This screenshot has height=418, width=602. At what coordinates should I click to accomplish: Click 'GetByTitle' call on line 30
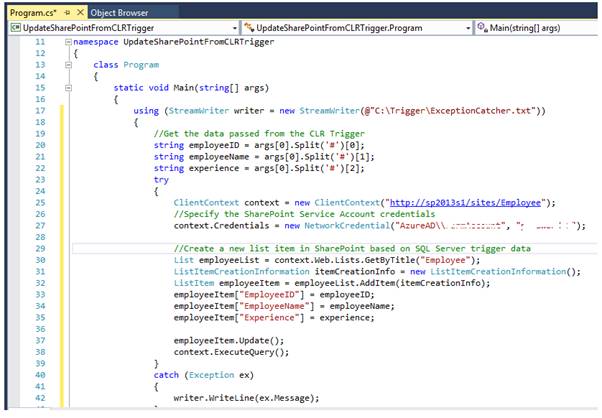390,260
